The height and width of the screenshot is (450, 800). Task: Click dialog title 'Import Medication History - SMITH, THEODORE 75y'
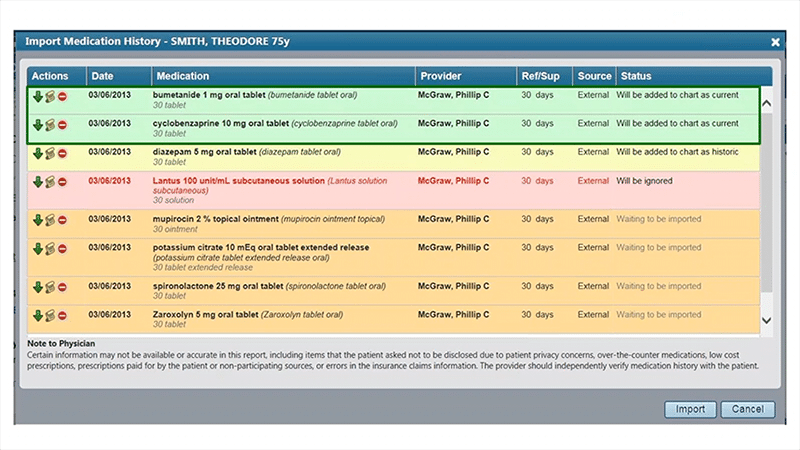tap(157, 41)
